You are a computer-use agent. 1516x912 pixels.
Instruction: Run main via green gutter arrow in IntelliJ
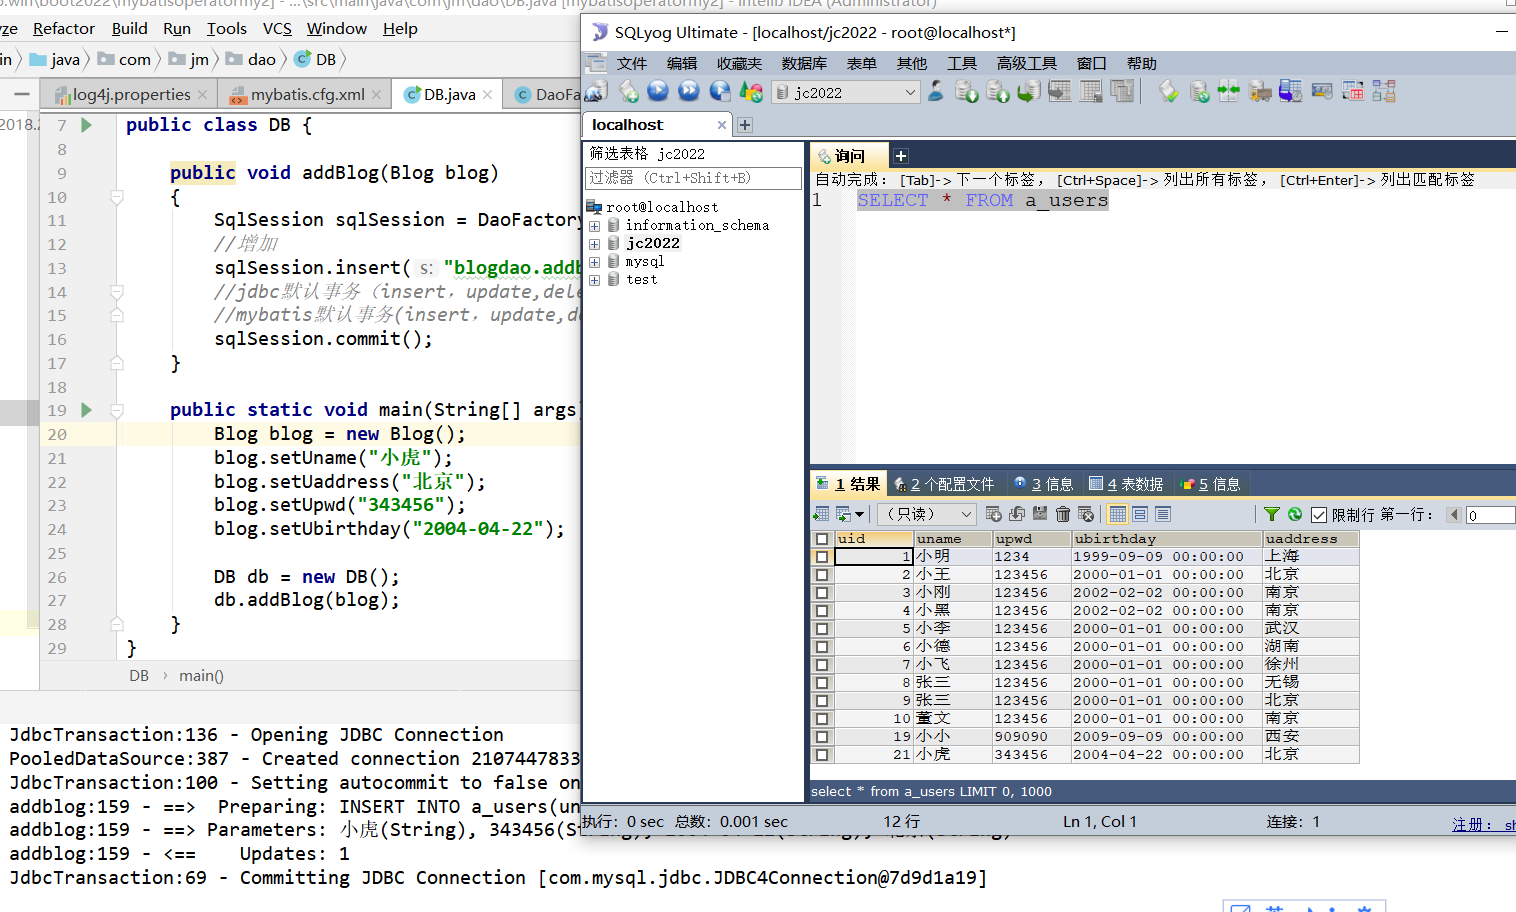84,409
